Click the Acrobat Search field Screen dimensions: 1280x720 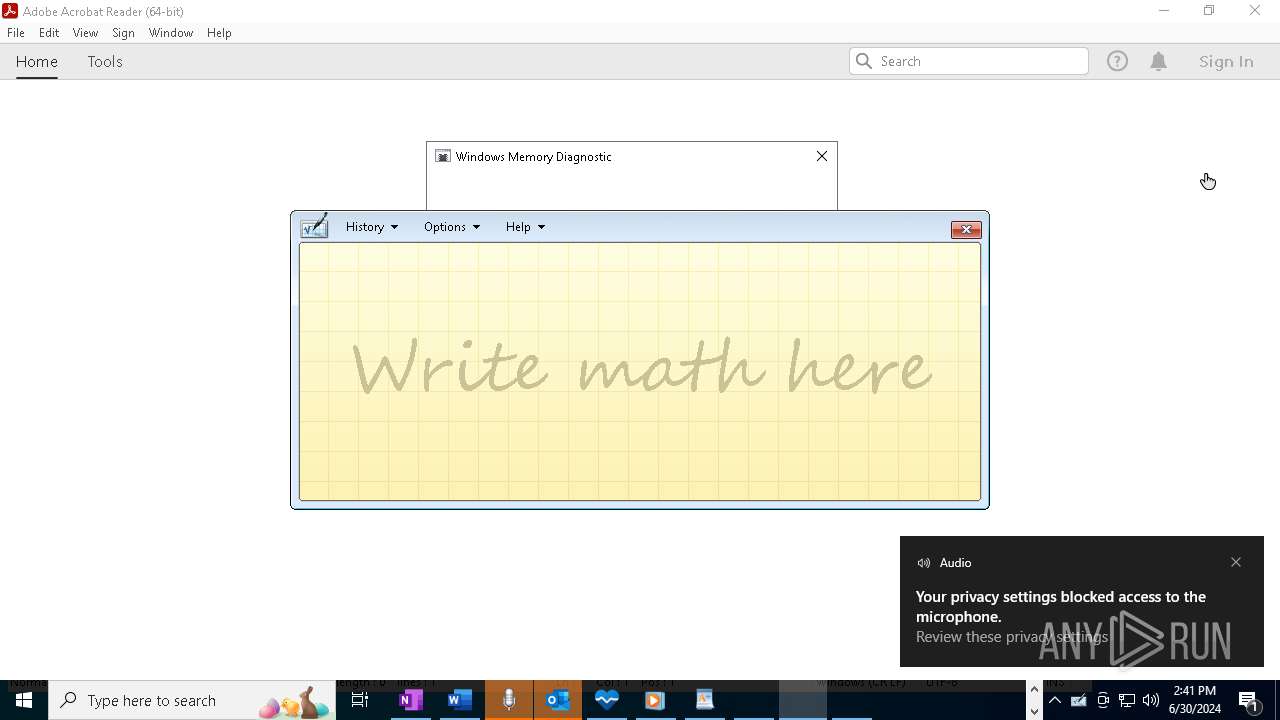click(969, 61)
